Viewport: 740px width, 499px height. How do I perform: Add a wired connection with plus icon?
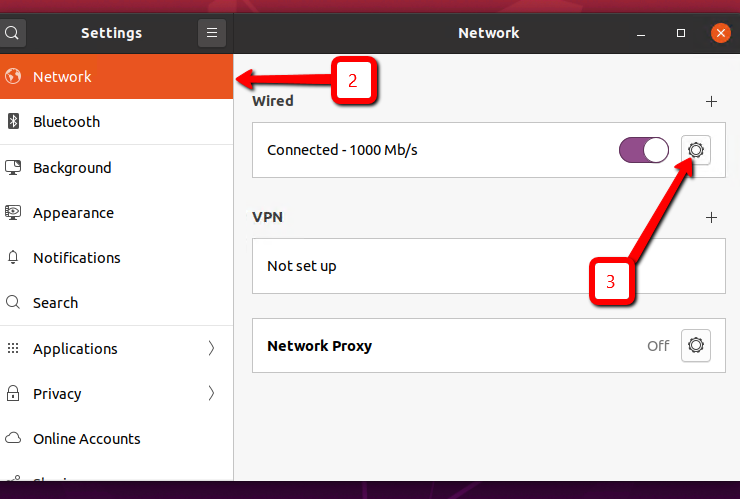711,101
